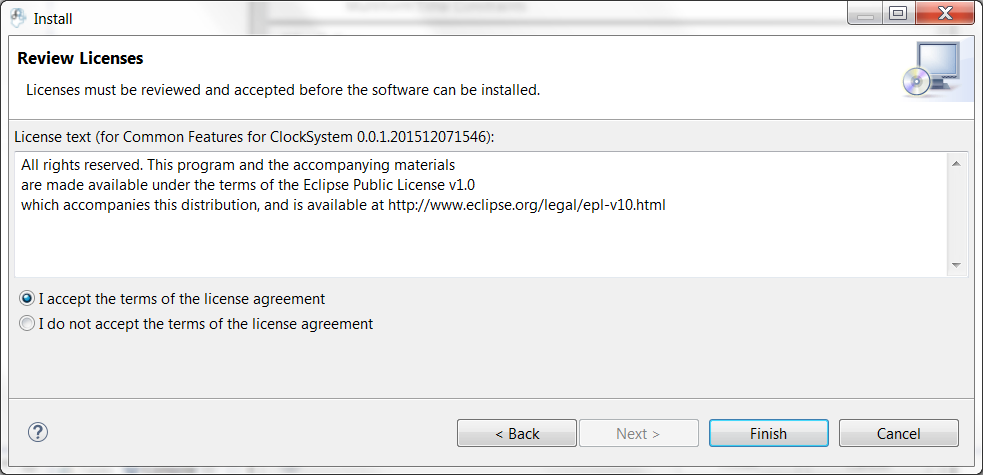The height and width of the screenshot is (475, 983).
Task: Select "I accept the terms" radio button
Action: [x=28, y=299]
